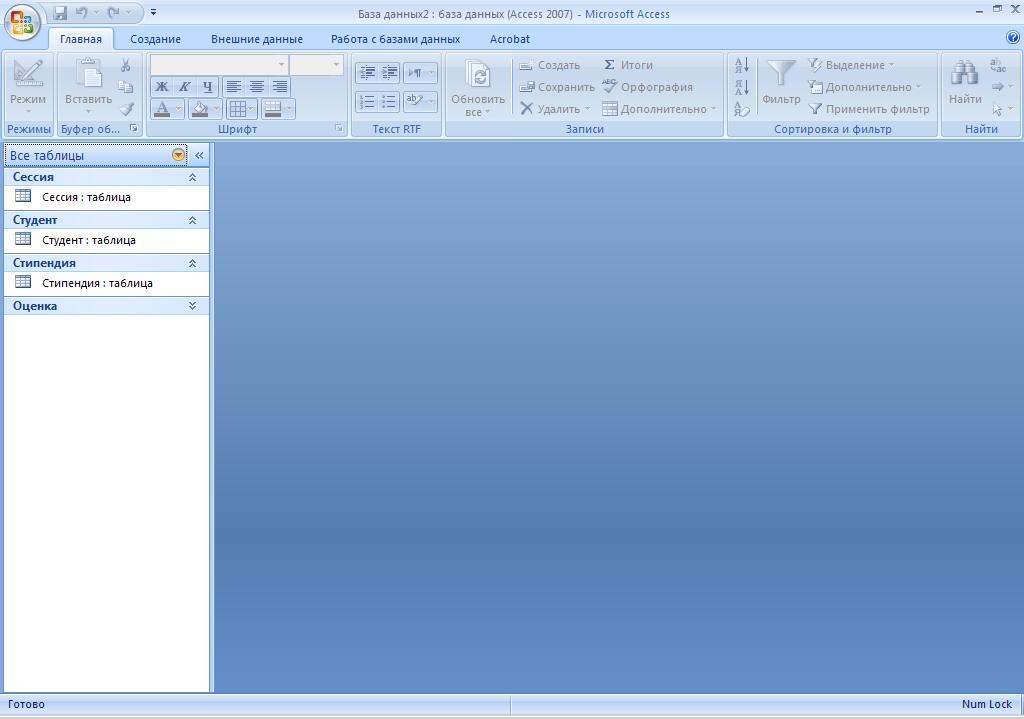Click the replace icon beside Найти
Image resolution: width=1024 pixels, height=719 pixels.
(998, 65)
